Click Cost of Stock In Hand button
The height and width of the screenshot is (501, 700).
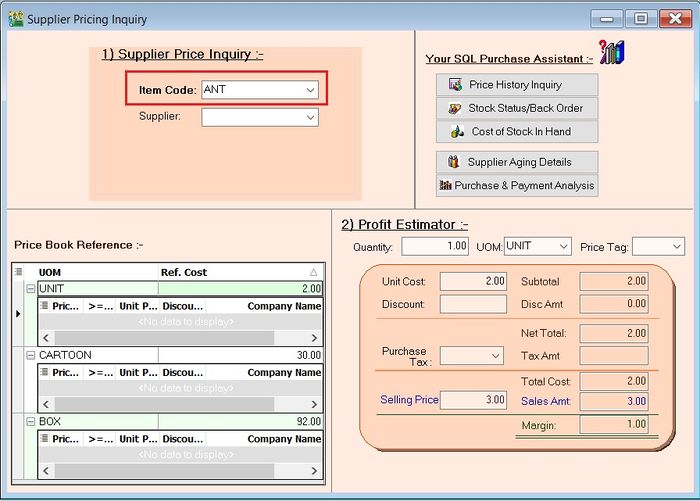click(x=517, y=131)
